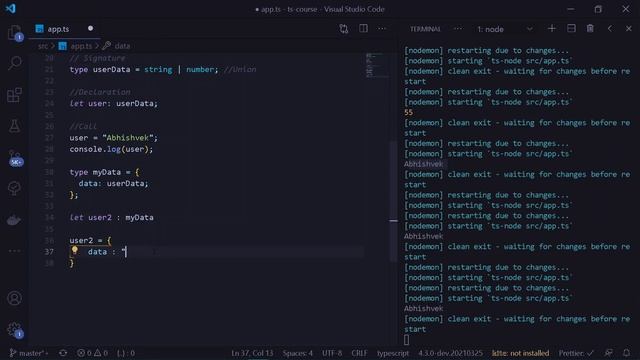Click 'latte: not installed' status item
The image size is (640, 360).
click(520, 353)
